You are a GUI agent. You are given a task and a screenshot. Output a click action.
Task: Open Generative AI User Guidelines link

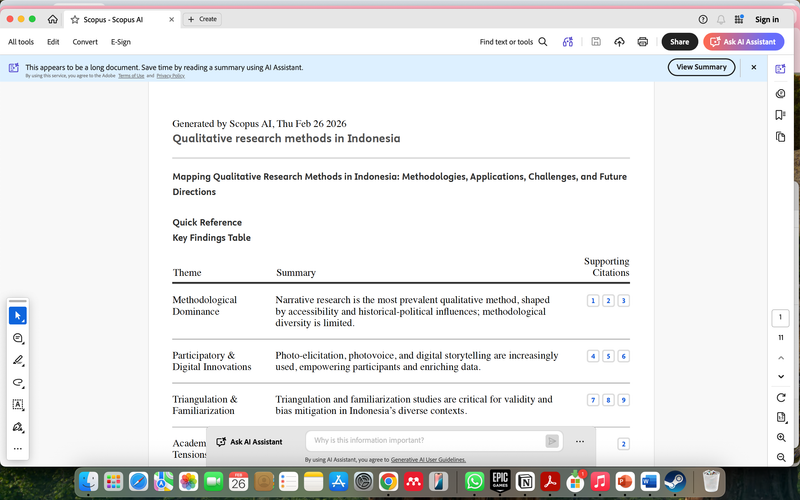point(428,460)
